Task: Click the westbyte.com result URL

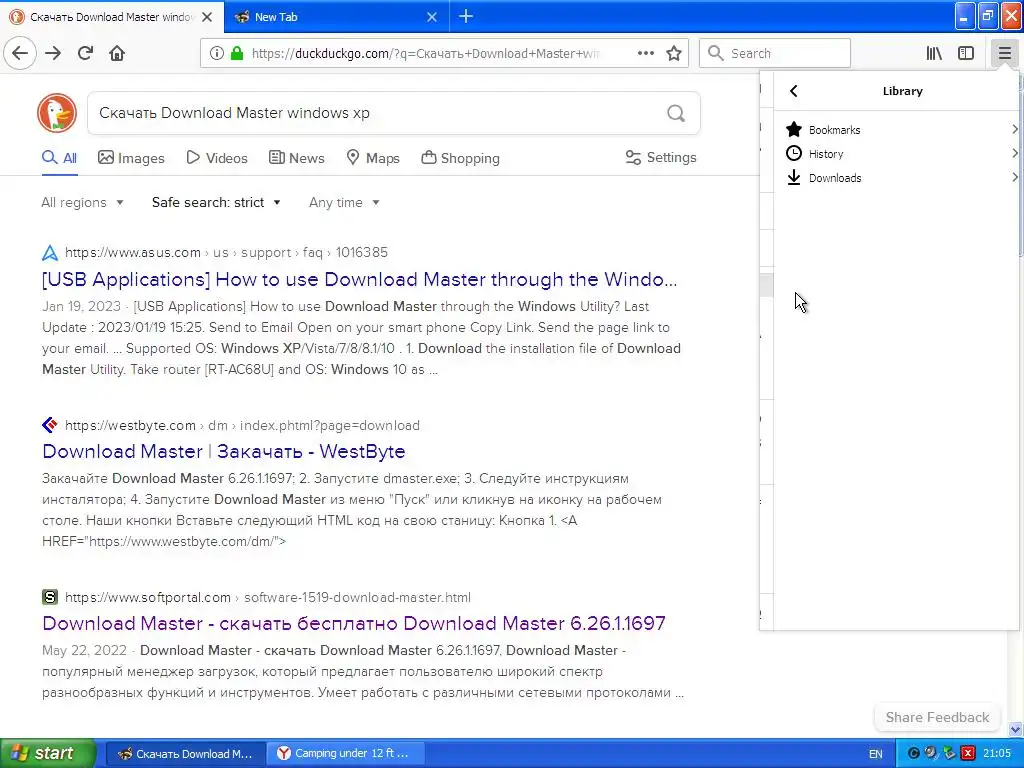Action: point(242,425)
